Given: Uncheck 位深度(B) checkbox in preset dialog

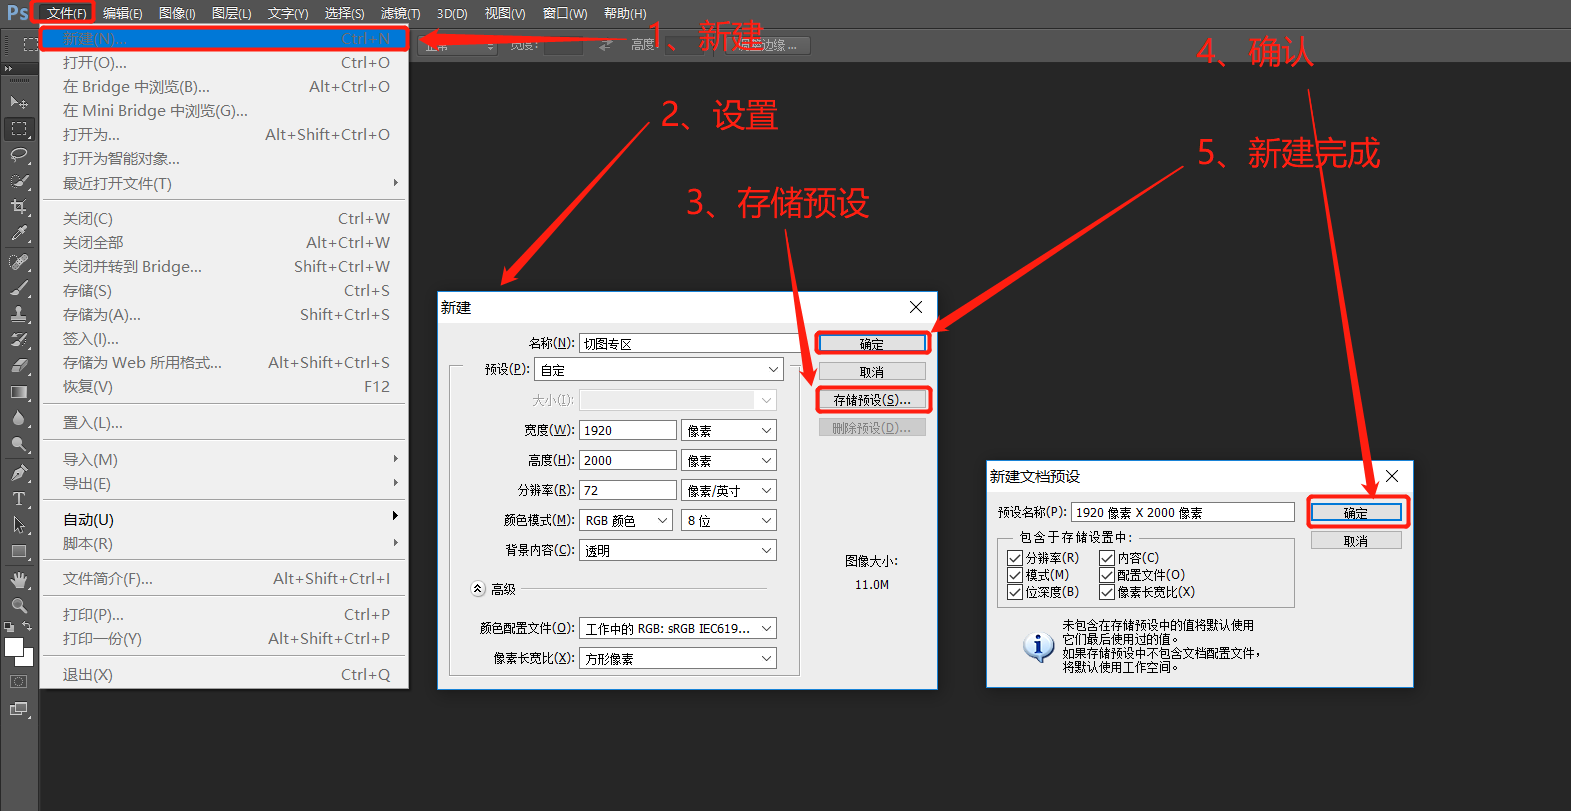Looking at the screenshot, I should (x=1015, y=592).
